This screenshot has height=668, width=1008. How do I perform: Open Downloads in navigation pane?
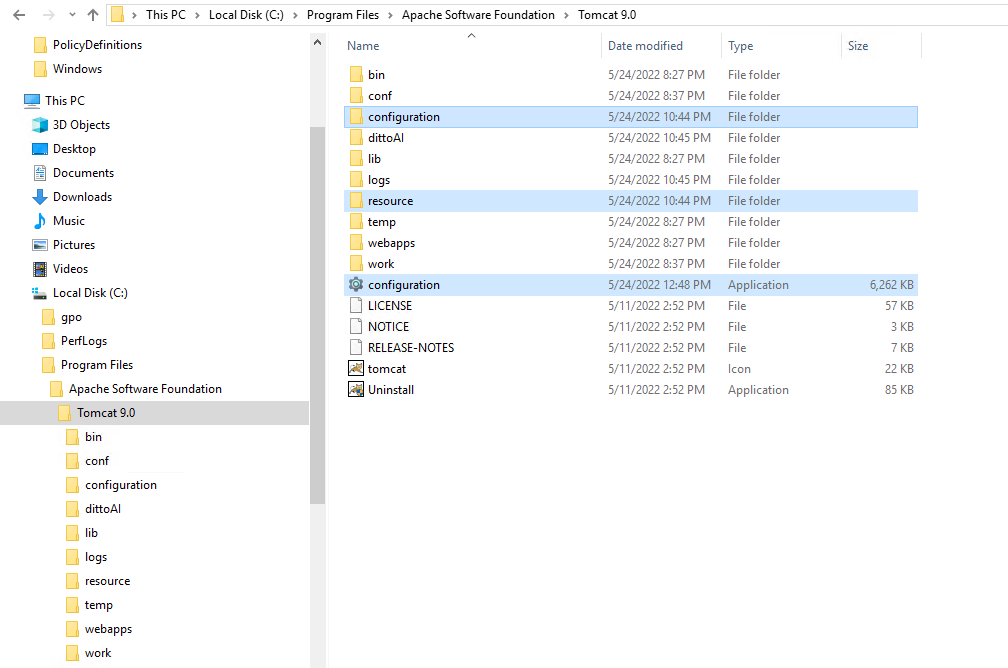[82, 197]
